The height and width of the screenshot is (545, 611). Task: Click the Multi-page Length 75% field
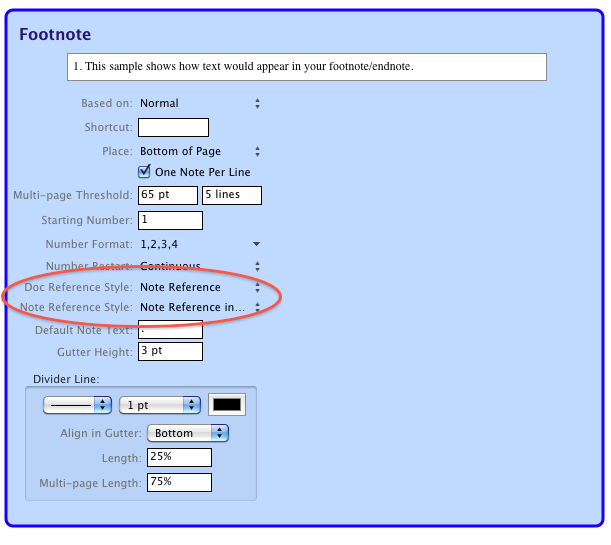pyautogui.click(x=179, y=482)
